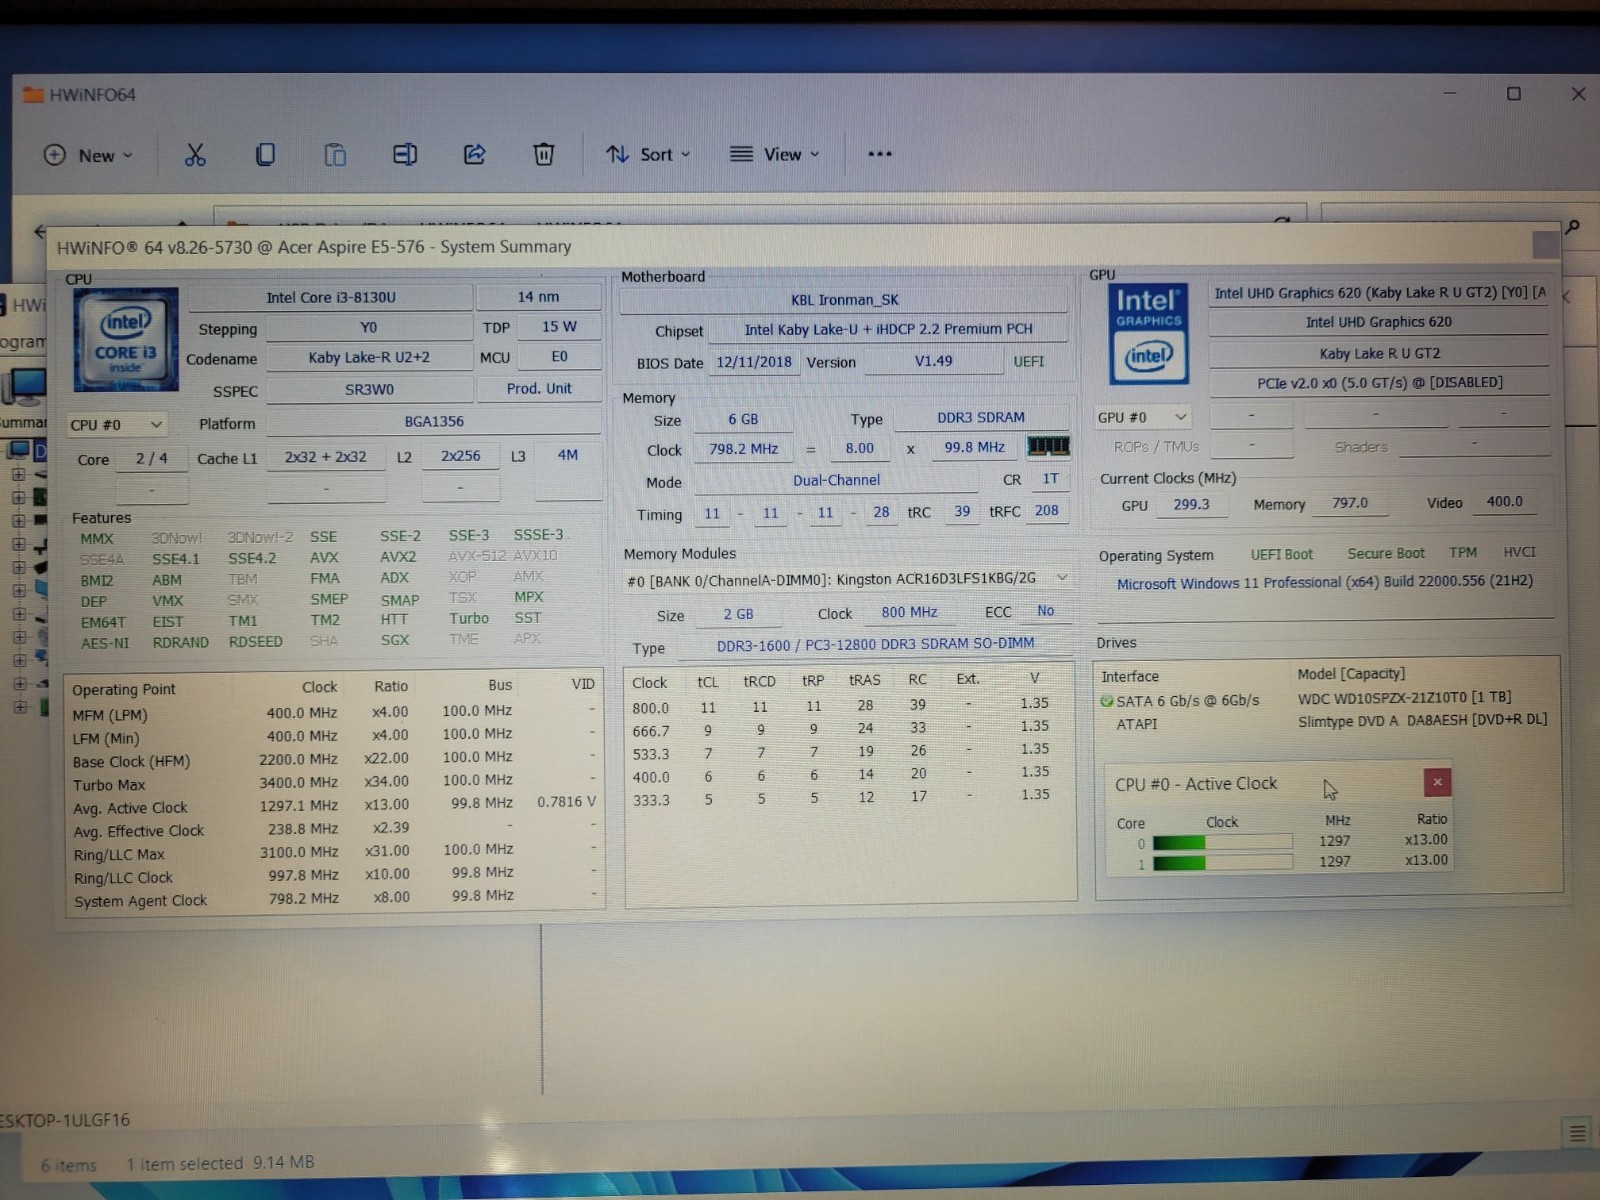The height and width of the screenshot is (1200, 1600).
Task: Click the Share icon in Explorer toolbar
Action: click(474, 154)
